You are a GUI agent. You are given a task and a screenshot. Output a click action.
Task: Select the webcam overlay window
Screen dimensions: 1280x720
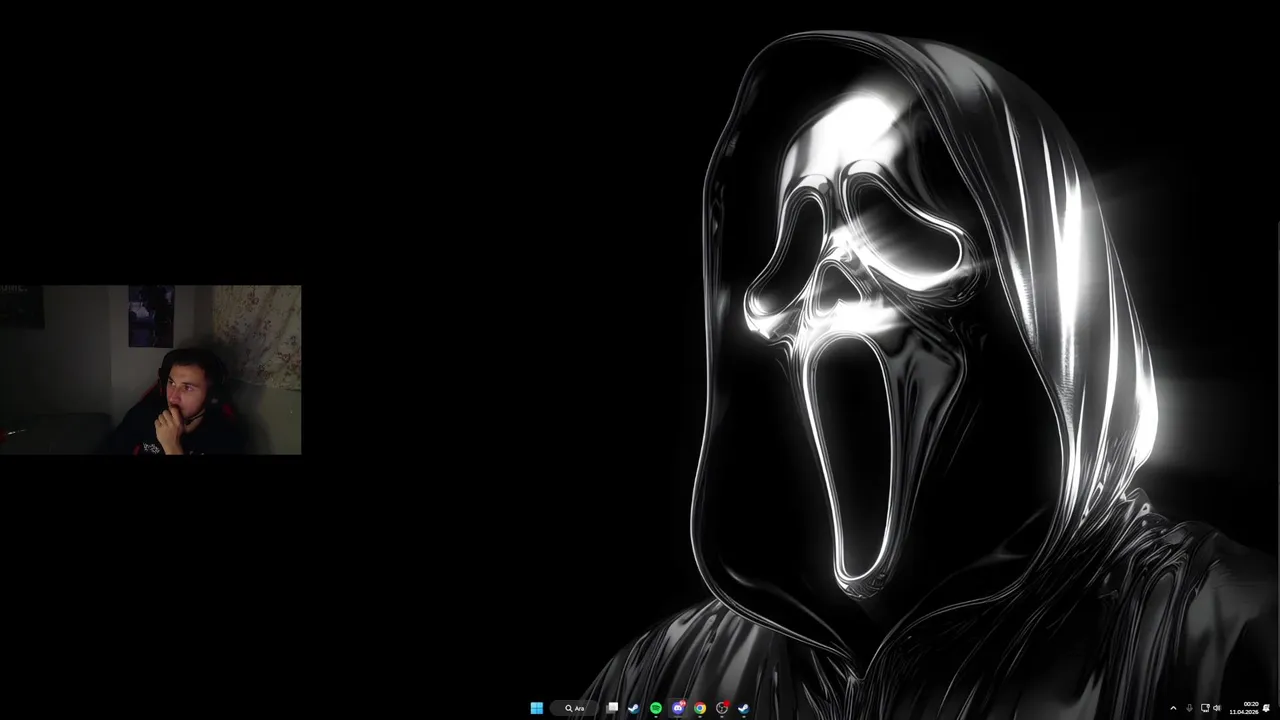tap(150, 370)
